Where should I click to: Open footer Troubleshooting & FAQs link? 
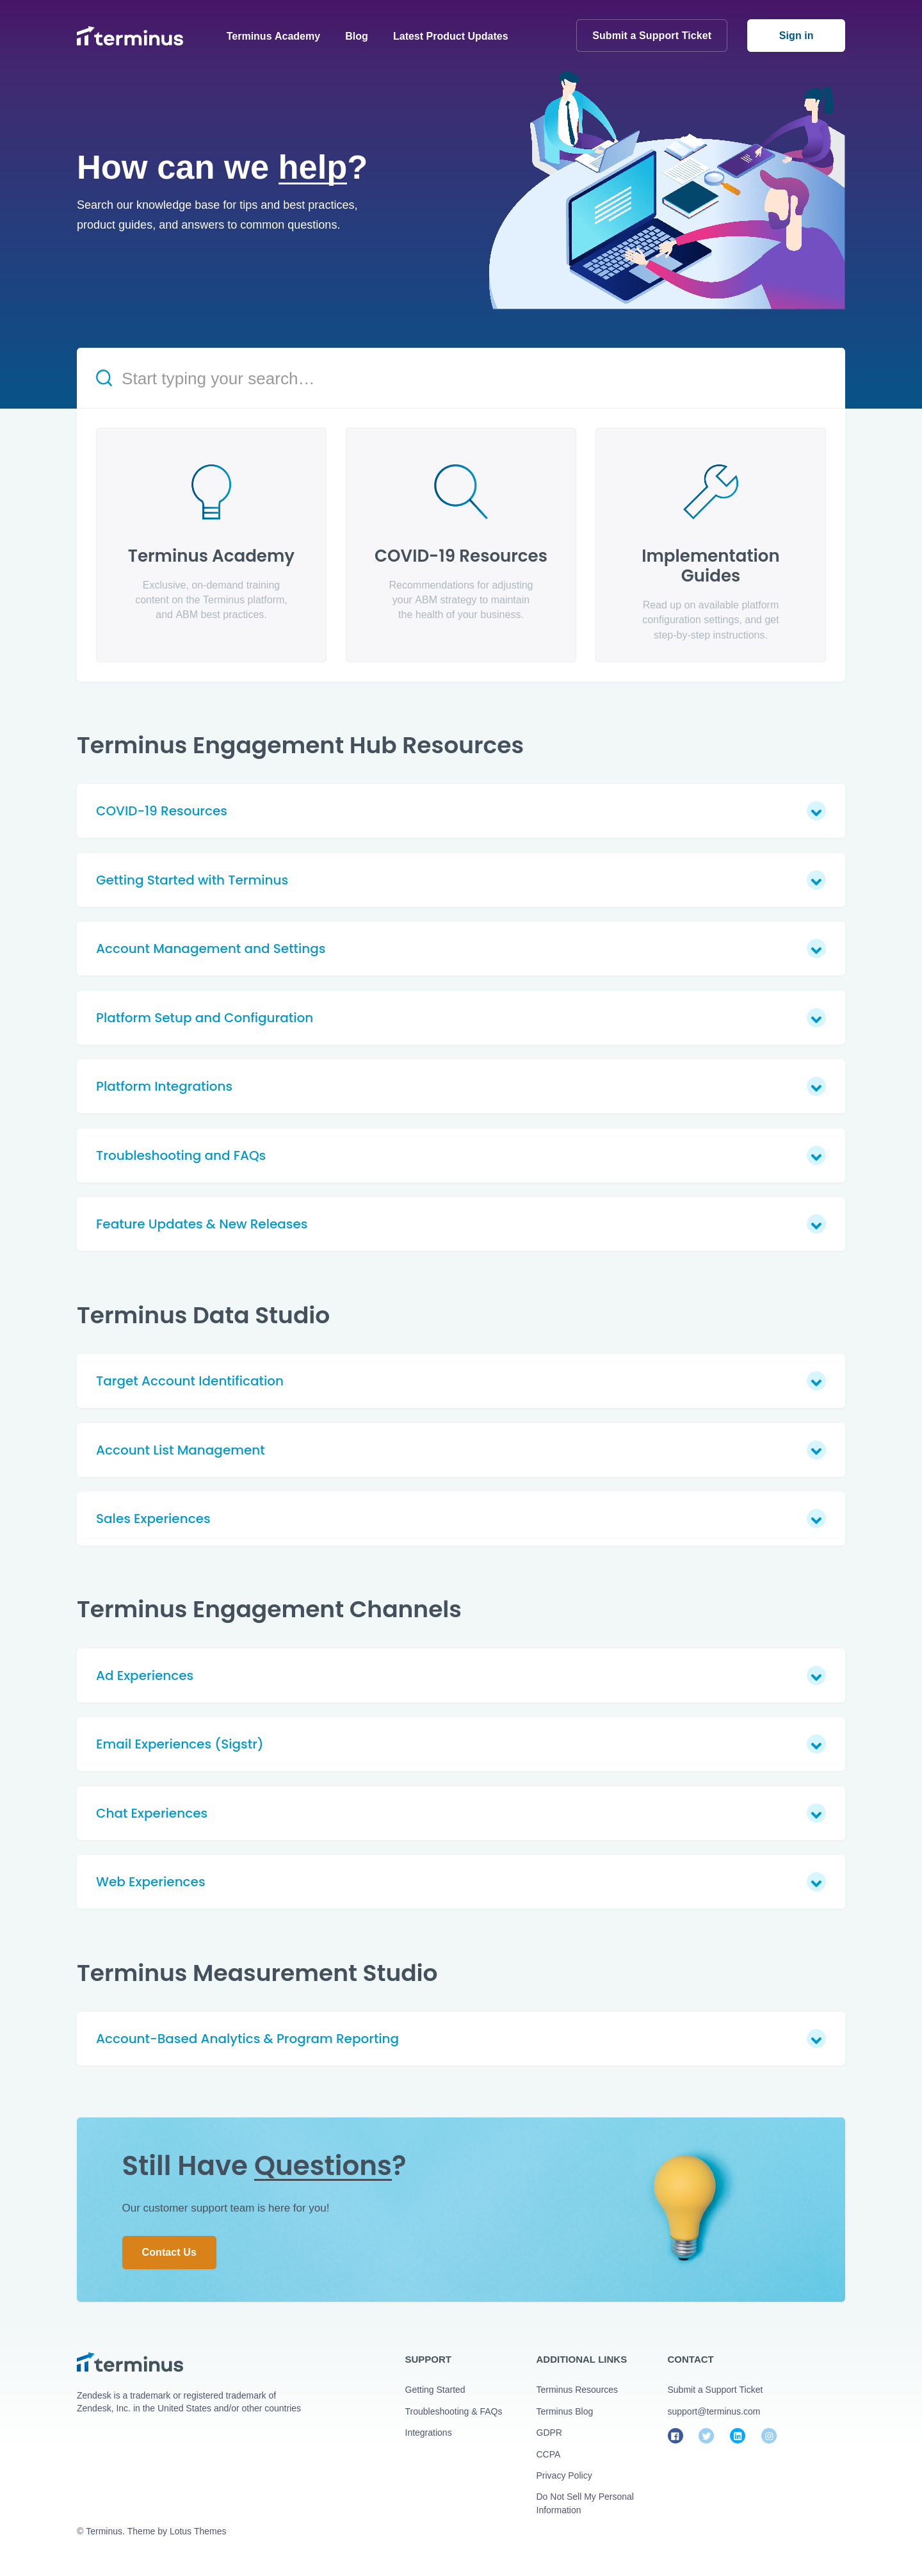point(453,2411)
